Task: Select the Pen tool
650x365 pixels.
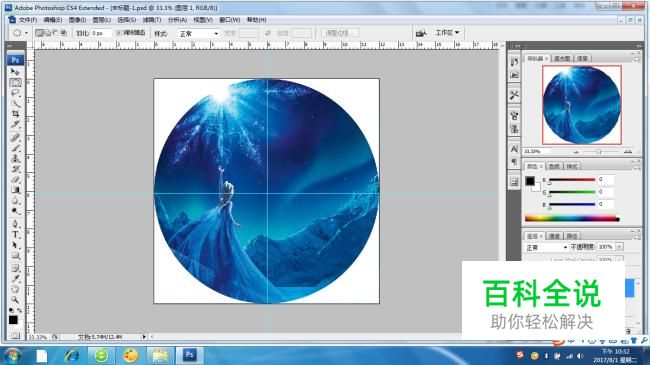Action: point(15,224)
